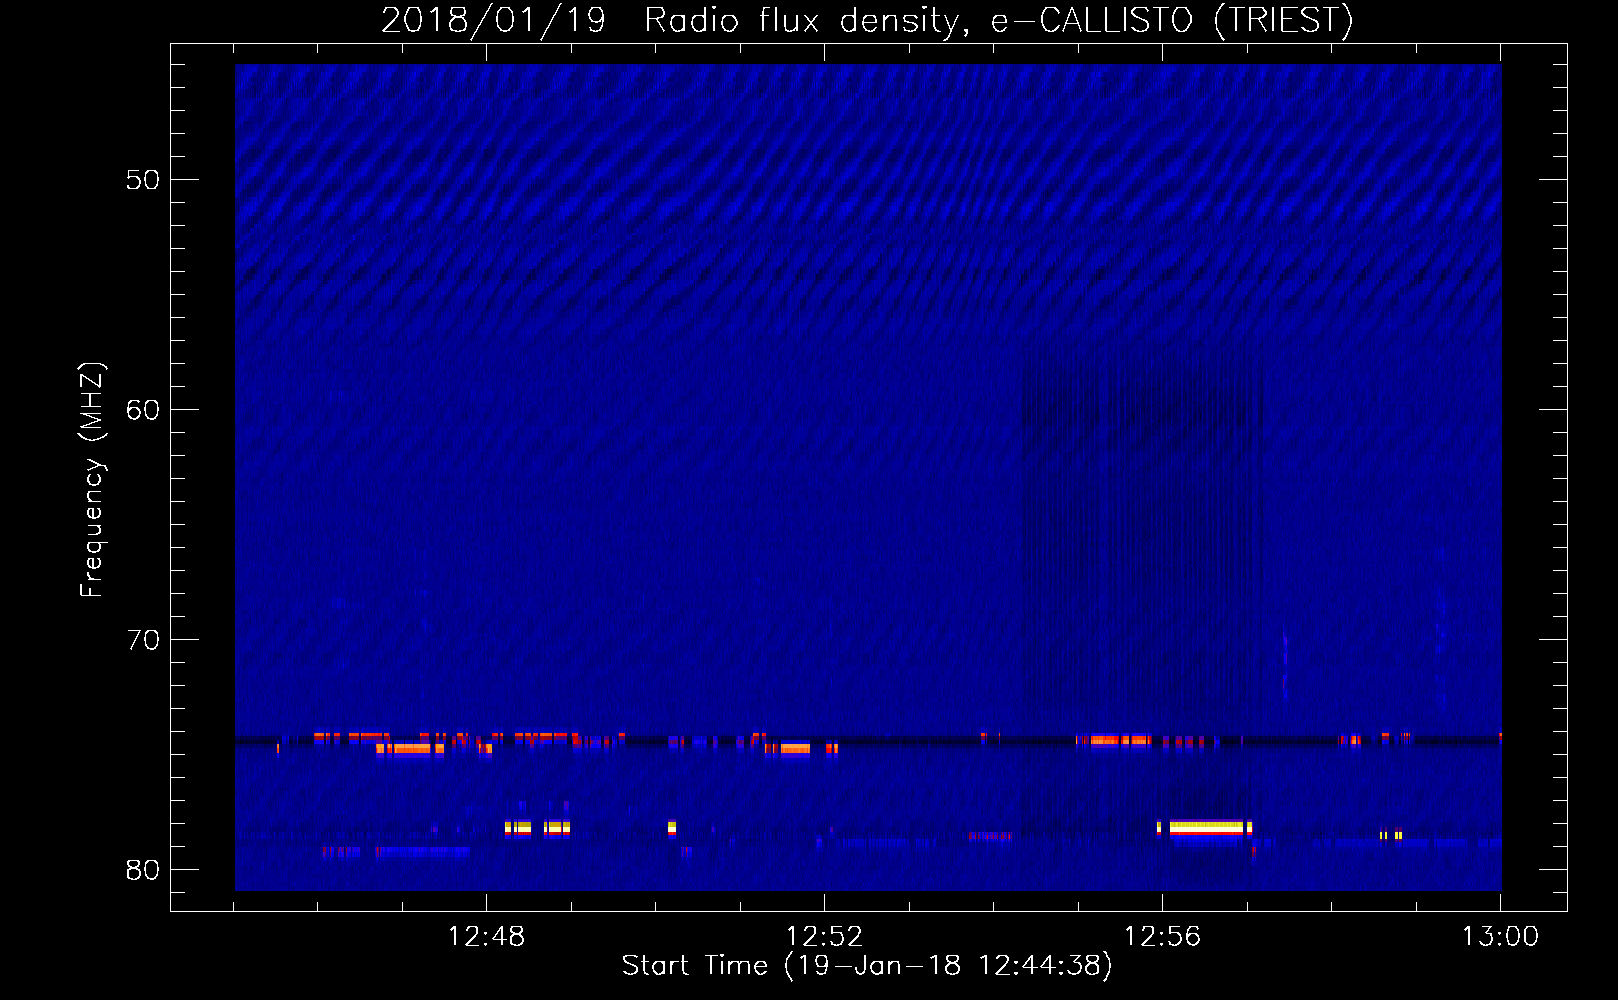Viewport: 1618px width, 1000px height.
Task: Click the 12:52 time tick label
Action: [x=824, y=937]
